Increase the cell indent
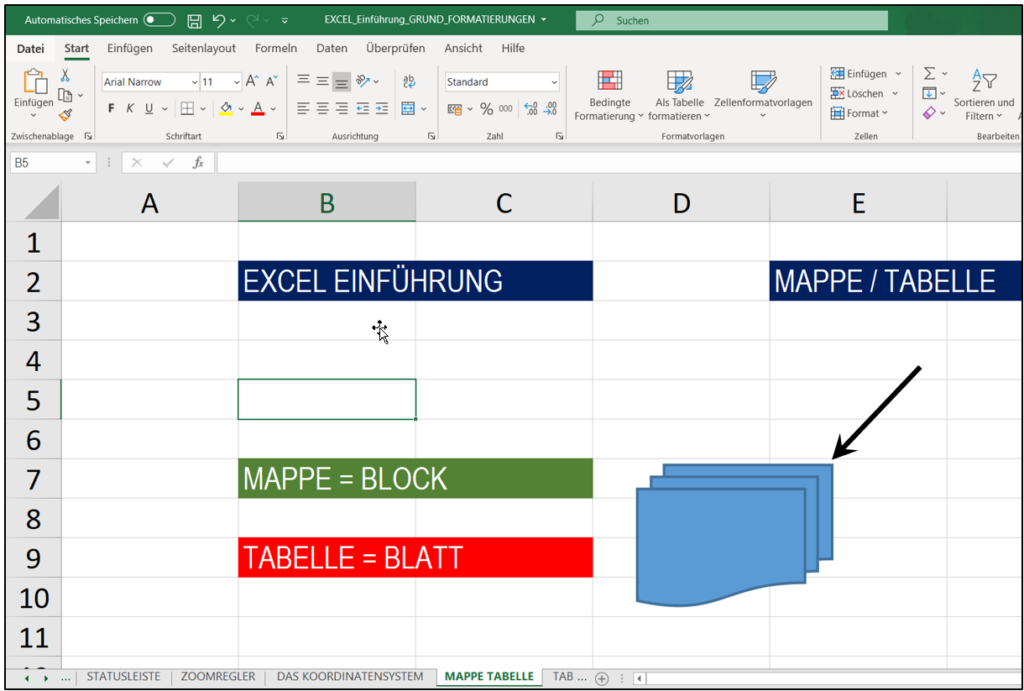Viewport: 1024px width, 691px height. pos(382,108)
